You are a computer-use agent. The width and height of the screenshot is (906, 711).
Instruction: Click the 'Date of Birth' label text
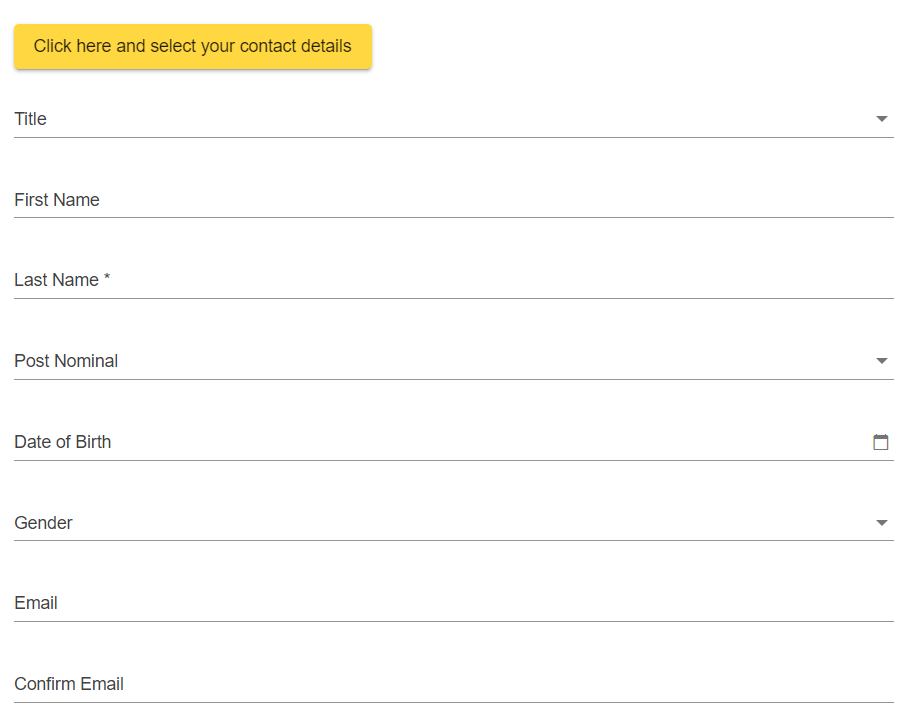[x=63, y=442]
